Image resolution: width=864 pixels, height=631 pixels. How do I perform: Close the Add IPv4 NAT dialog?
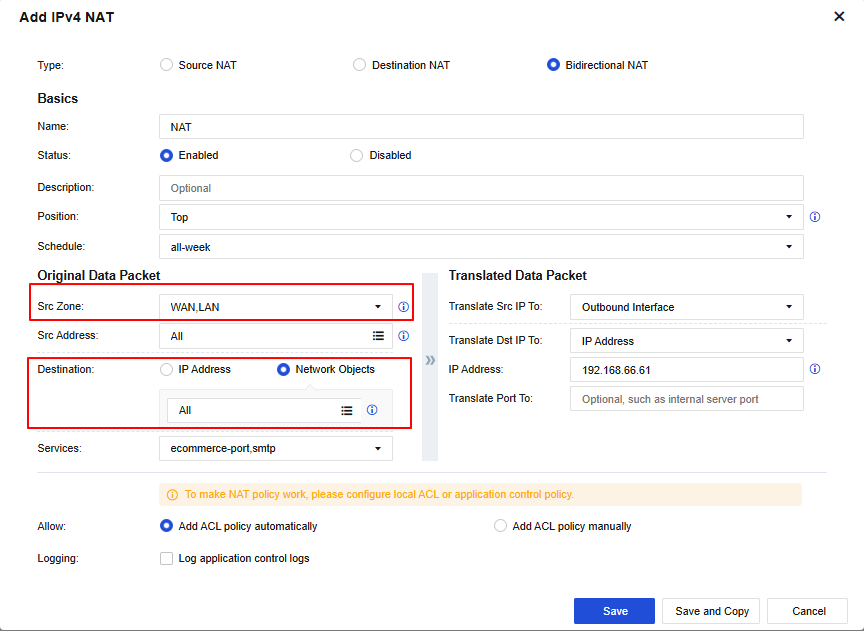(x=839, y=17)
